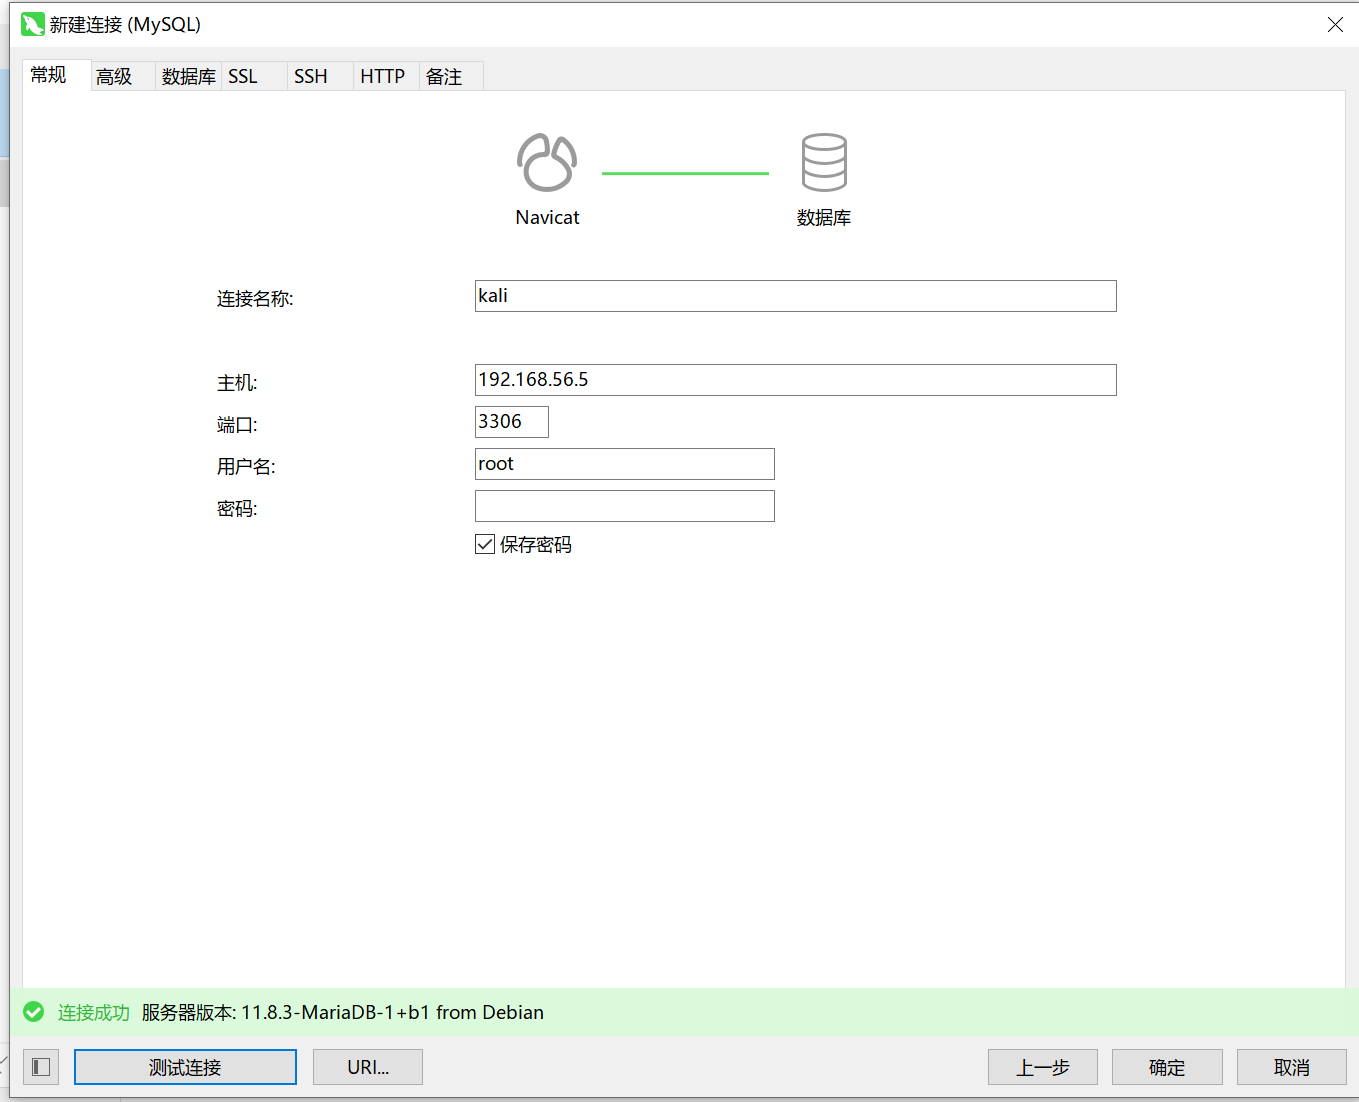Click the 主机: label
This screenshot has height=1102, width=1359.
[x=237, y=382]
